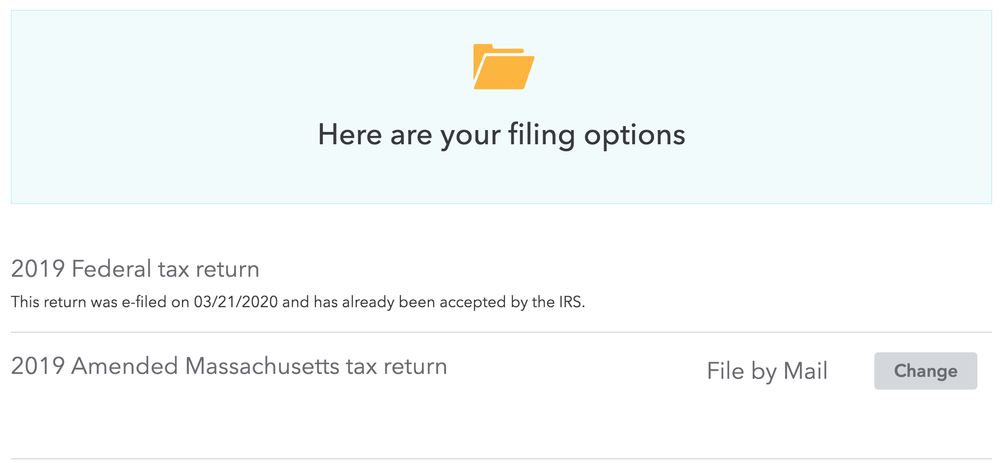
Task: Click the e-filed status sentence
Action: (297, 302)
